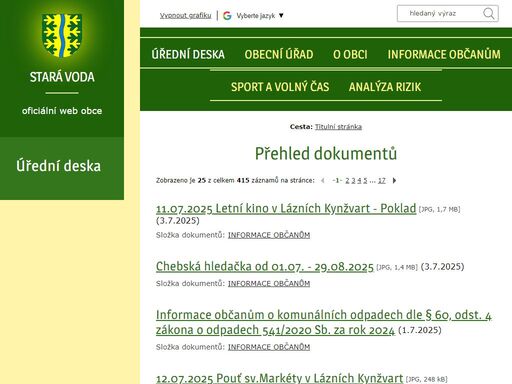
Task: Open Chebská hledačka od 01.07. document
Action: click(x=265, y=266)
